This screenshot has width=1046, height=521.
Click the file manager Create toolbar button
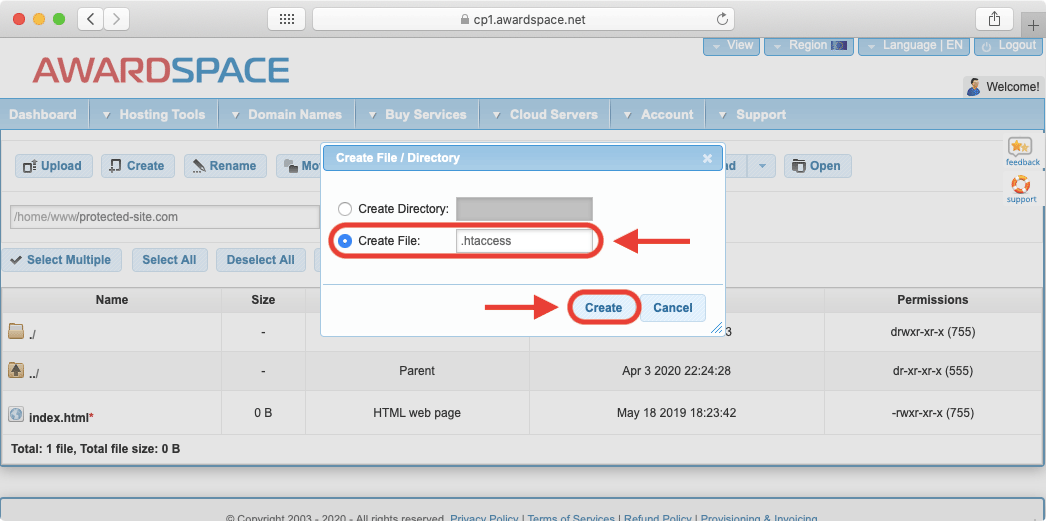coord(137,166)
